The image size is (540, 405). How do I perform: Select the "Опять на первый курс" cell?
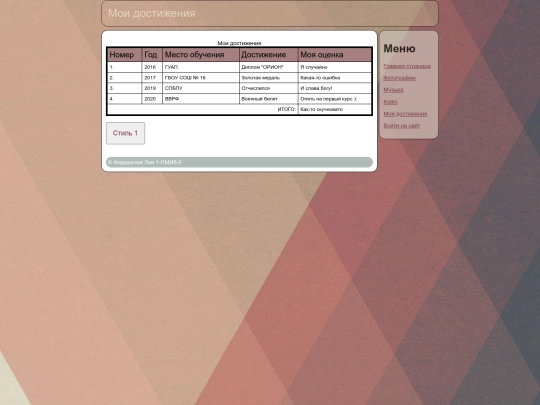(x=335, y=99)
